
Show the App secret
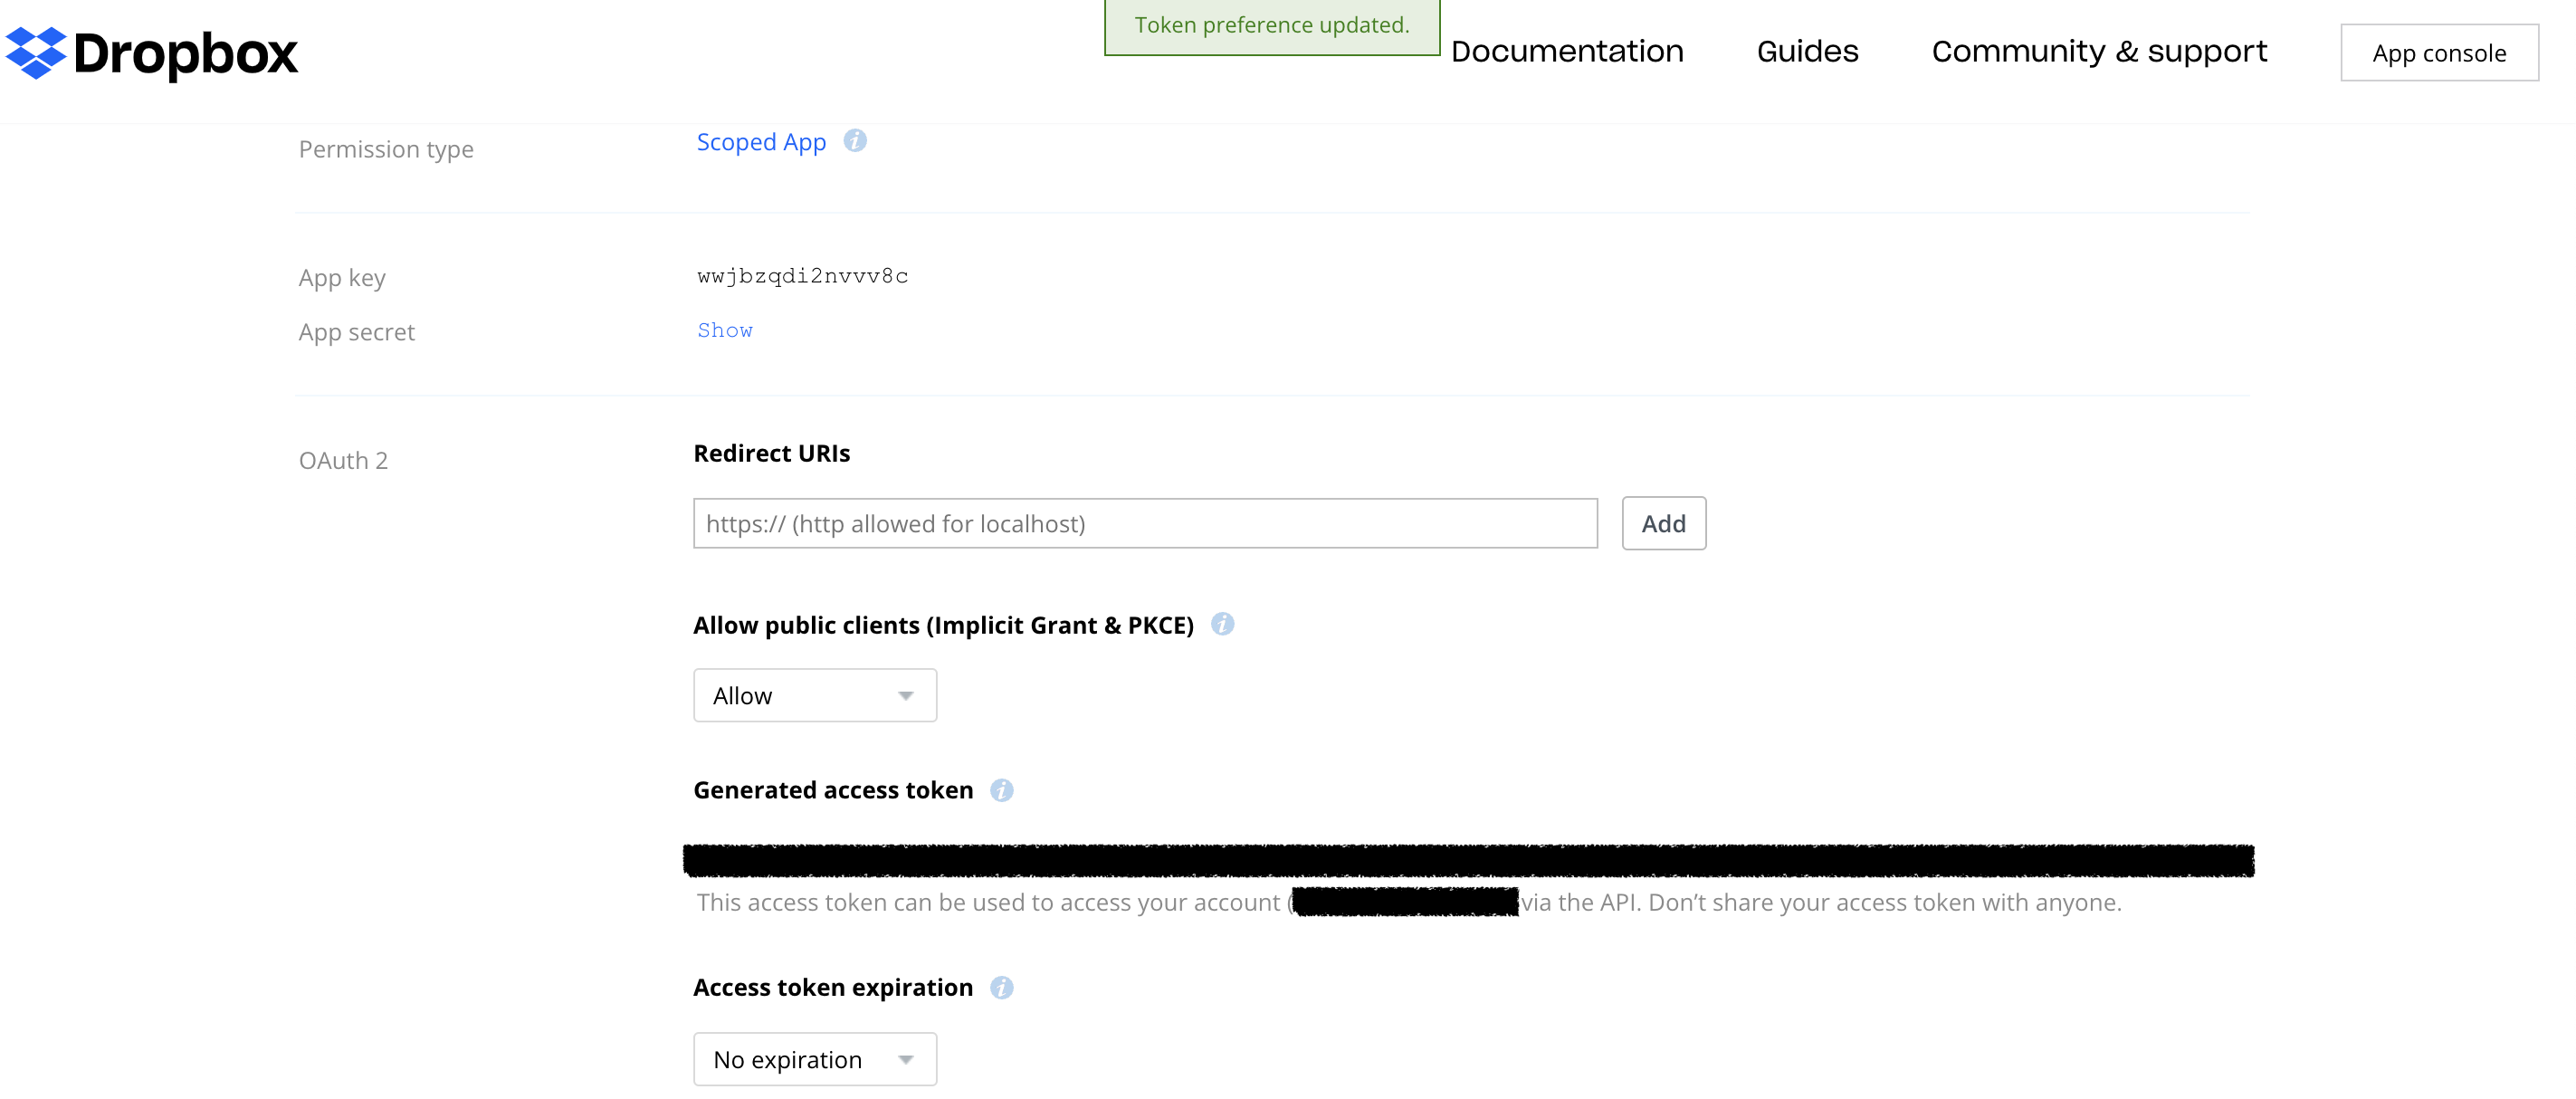pyautogui.click(x=724, y=330)
